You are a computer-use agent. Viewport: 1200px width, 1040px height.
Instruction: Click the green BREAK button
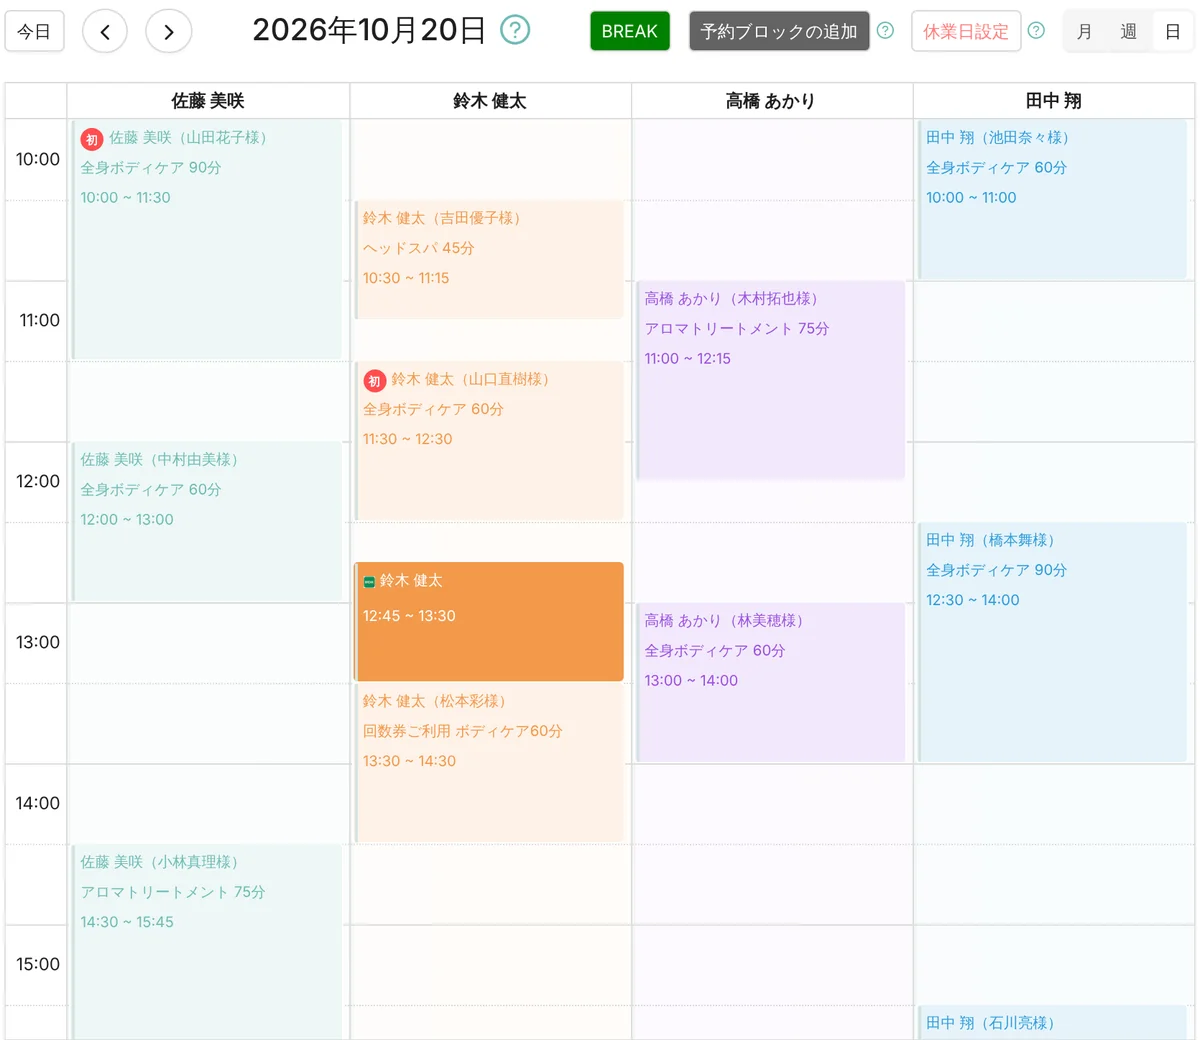click(x=630, y=32)
